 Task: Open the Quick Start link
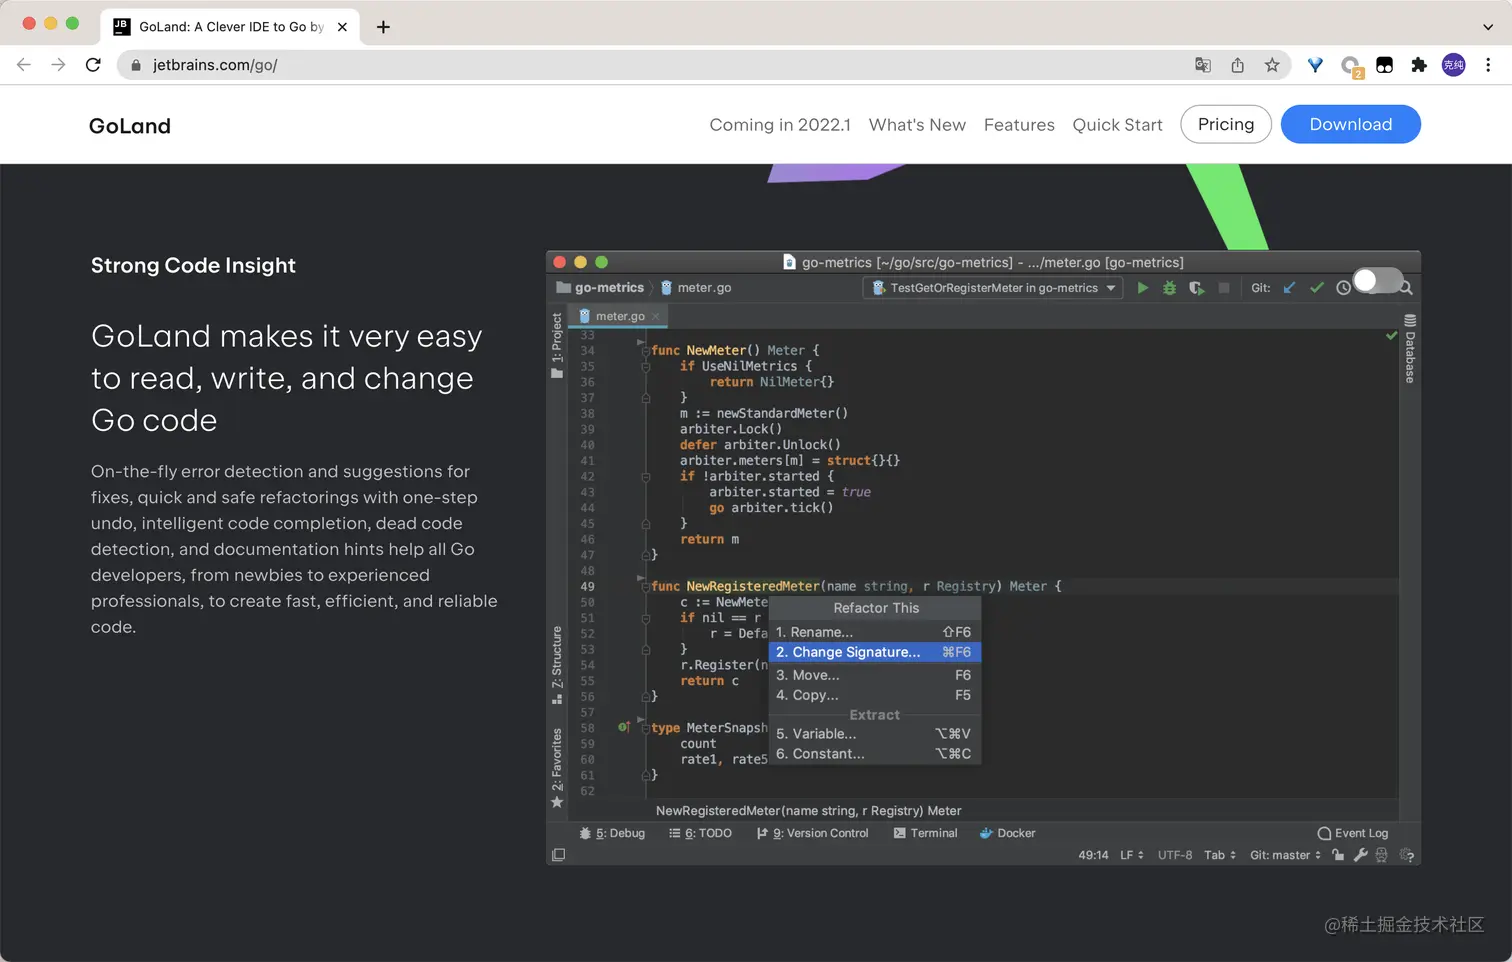click(1118, 125)
